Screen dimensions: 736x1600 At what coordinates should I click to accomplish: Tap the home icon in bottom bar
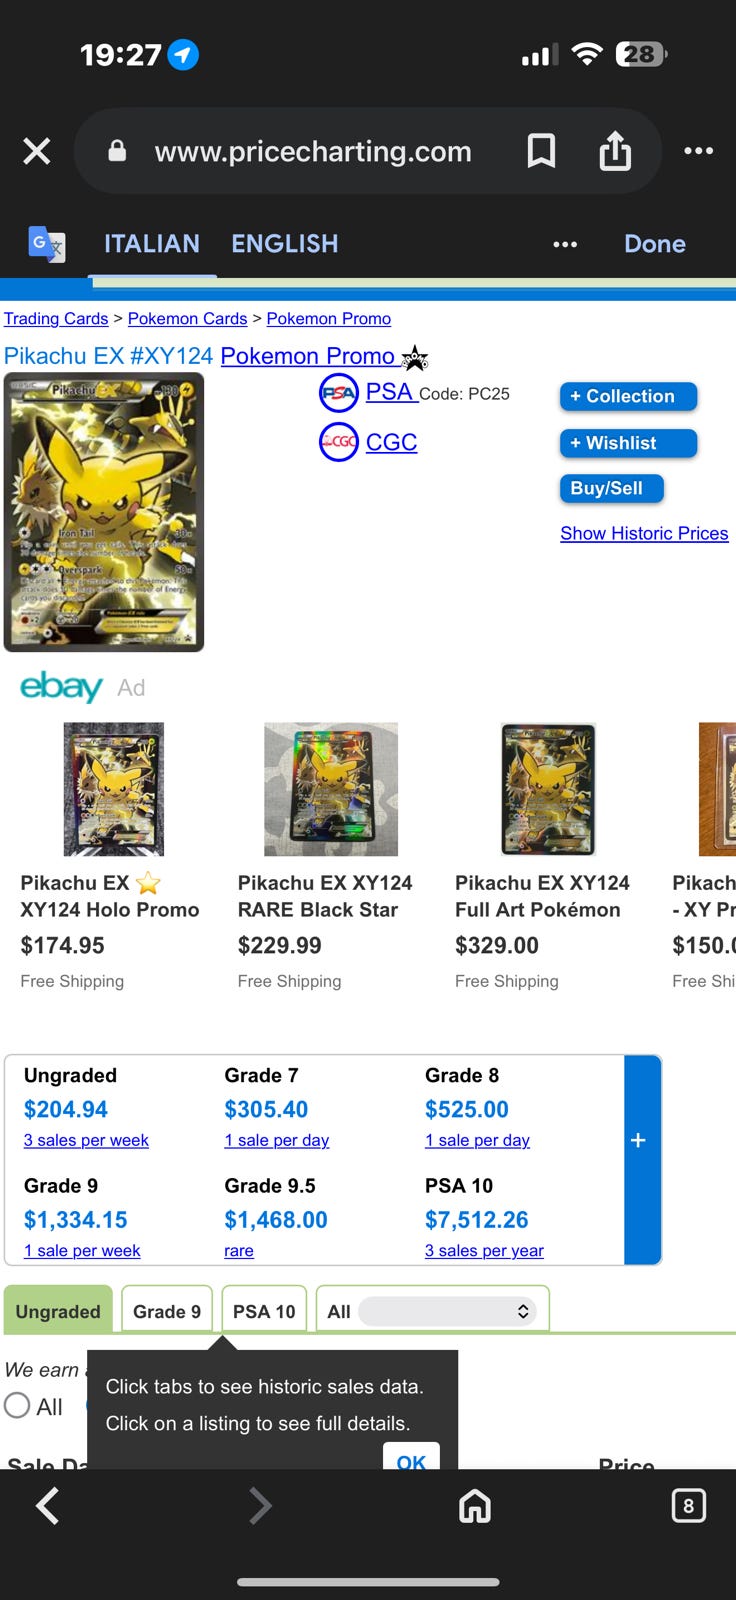[x=475, y=1505]
